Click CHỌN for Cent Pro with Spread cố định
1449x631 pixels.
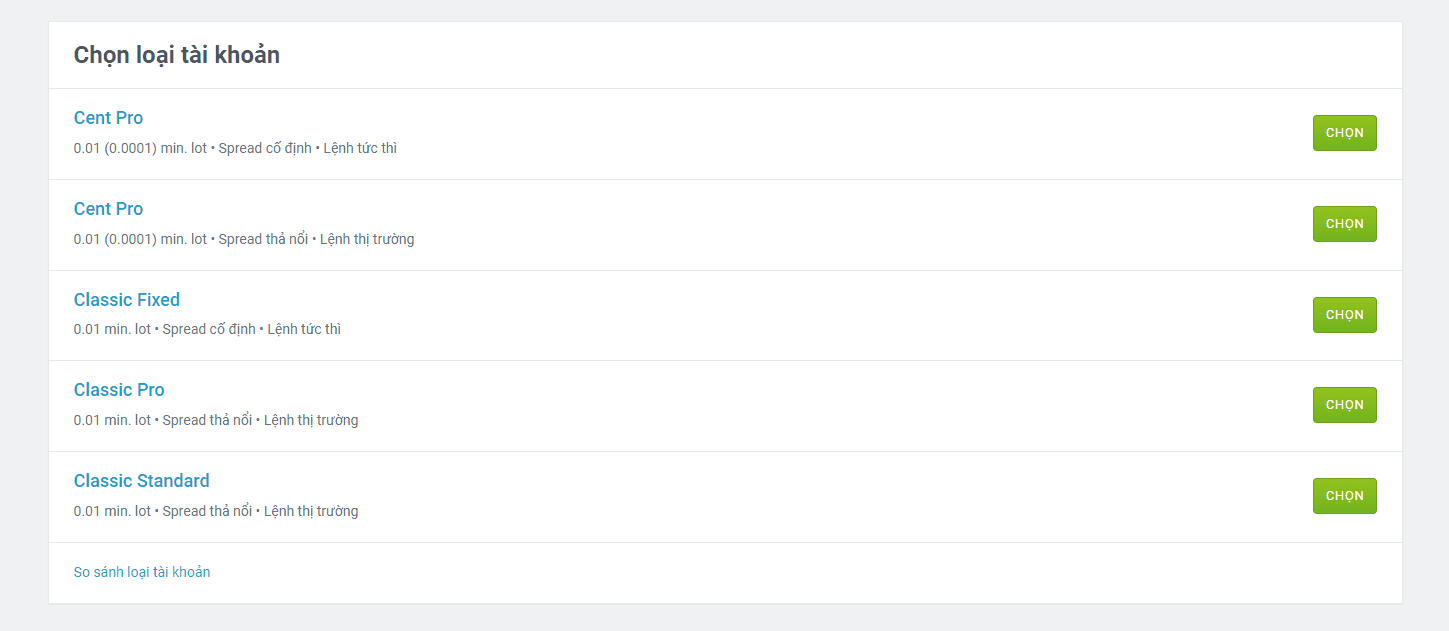point(1344,133)
